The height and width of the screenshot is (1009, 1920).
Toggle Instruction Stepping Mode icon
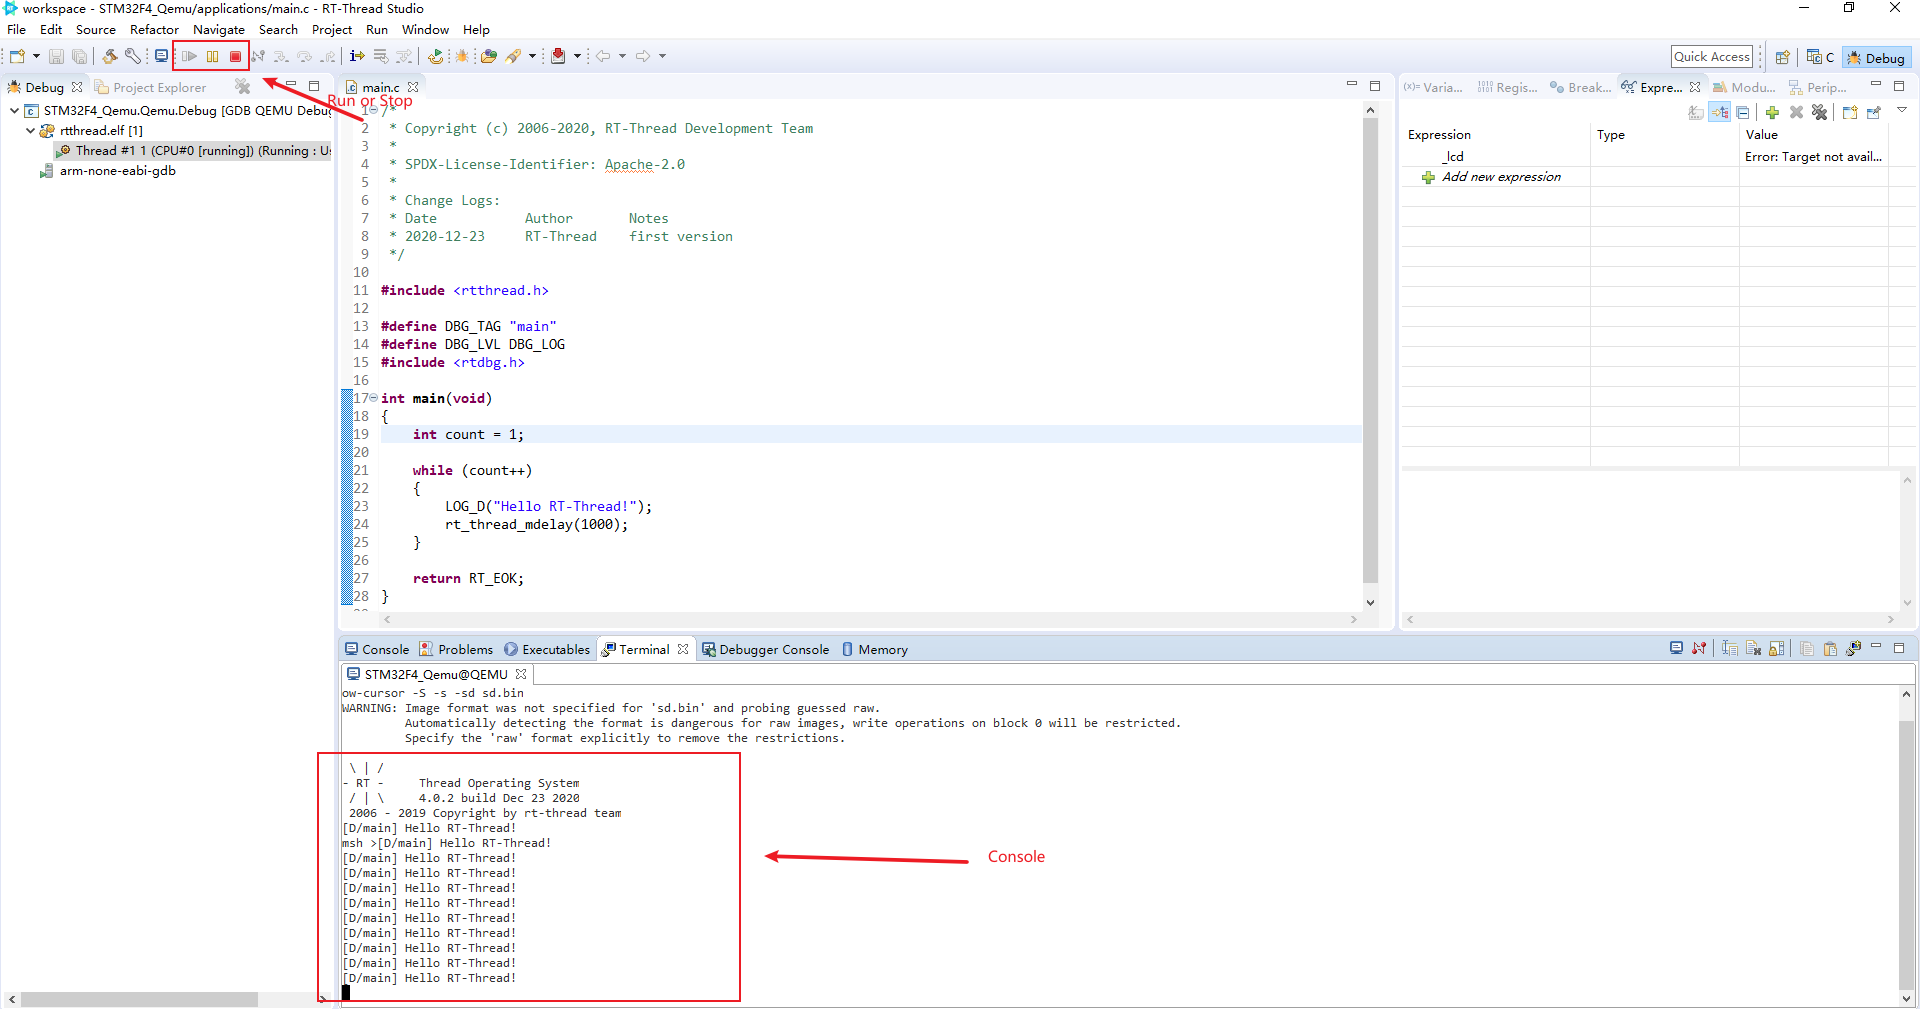tap(357, 56)
